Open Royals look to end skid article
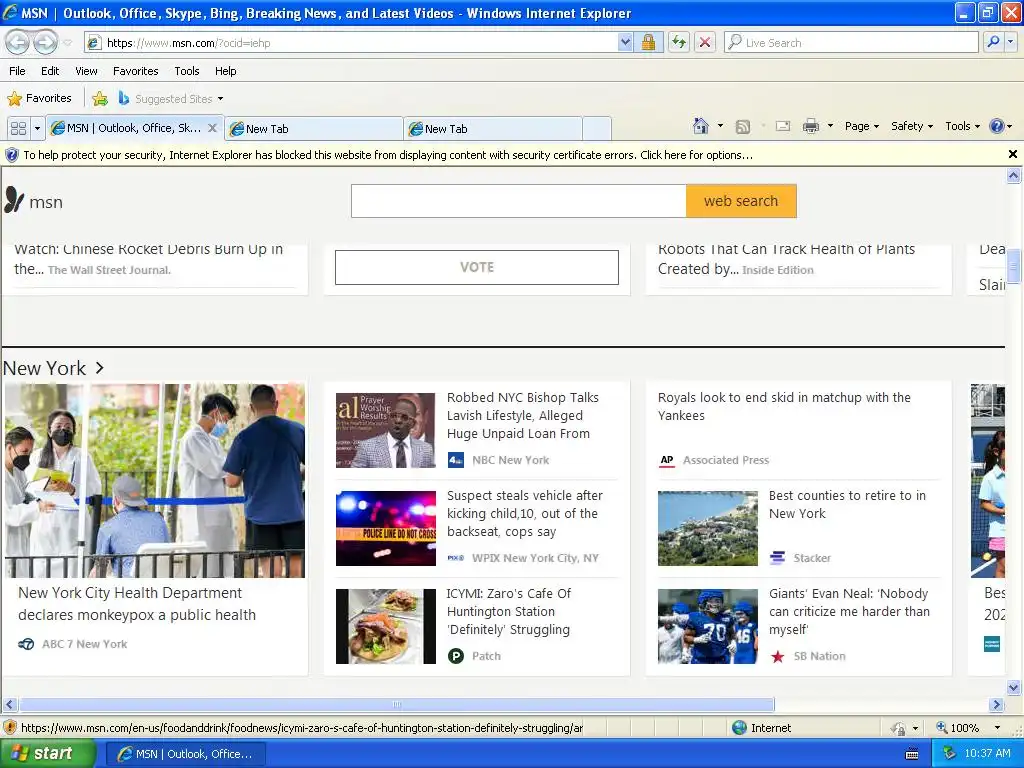Viewport: 1024px width, 768px height. tap(784, 406)
